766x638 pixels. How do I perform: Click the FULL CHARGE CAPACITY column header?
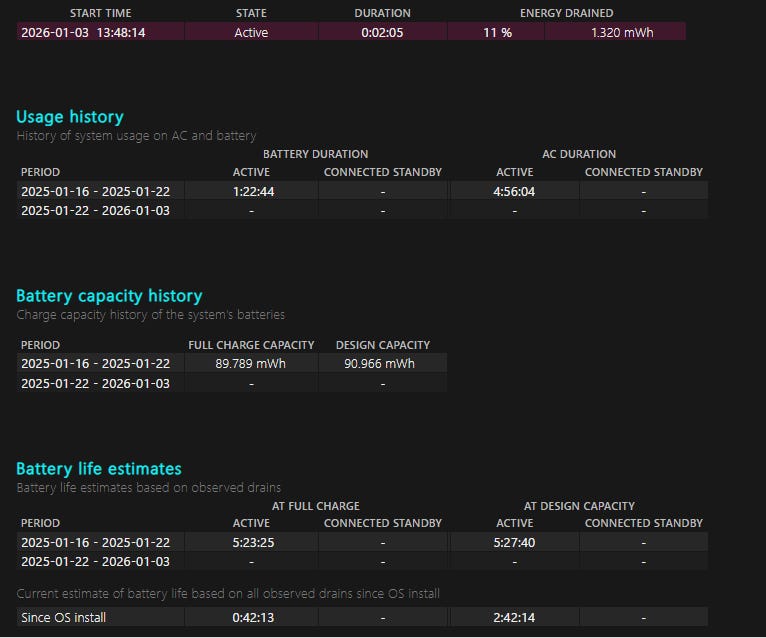[251, 345]
